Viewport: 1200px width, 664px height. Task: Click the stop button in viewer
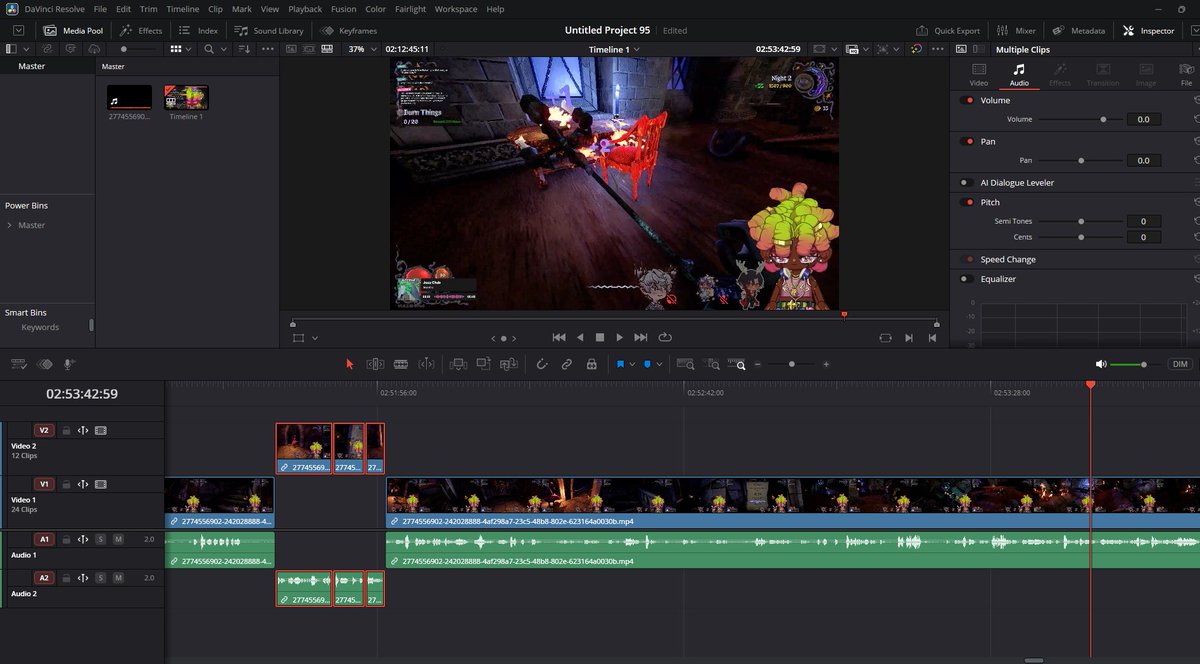[600, 338]
